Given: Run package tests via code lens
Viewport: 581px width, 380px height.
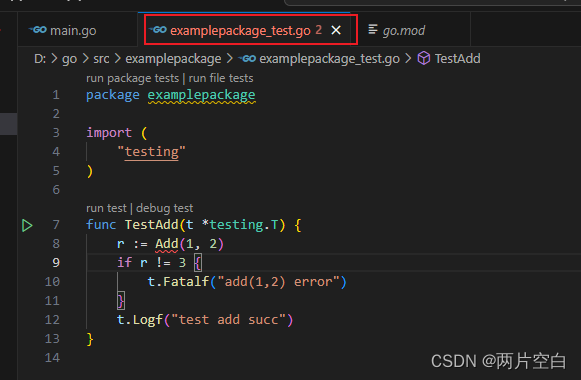Looking at the screenshot, I should [132, 79].
